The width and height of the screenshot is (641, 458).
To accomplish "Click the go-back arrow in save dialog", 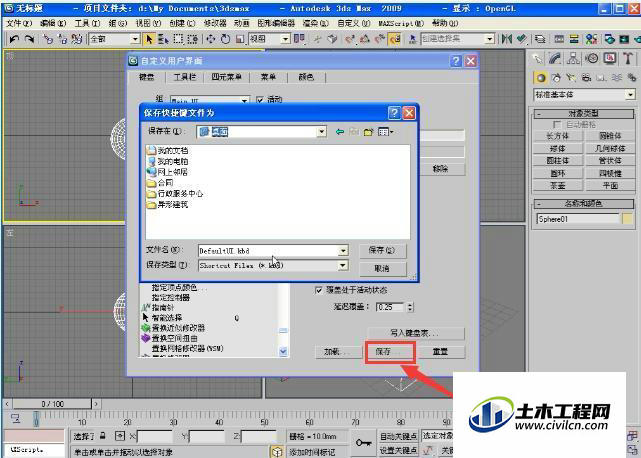I will 340,132.
